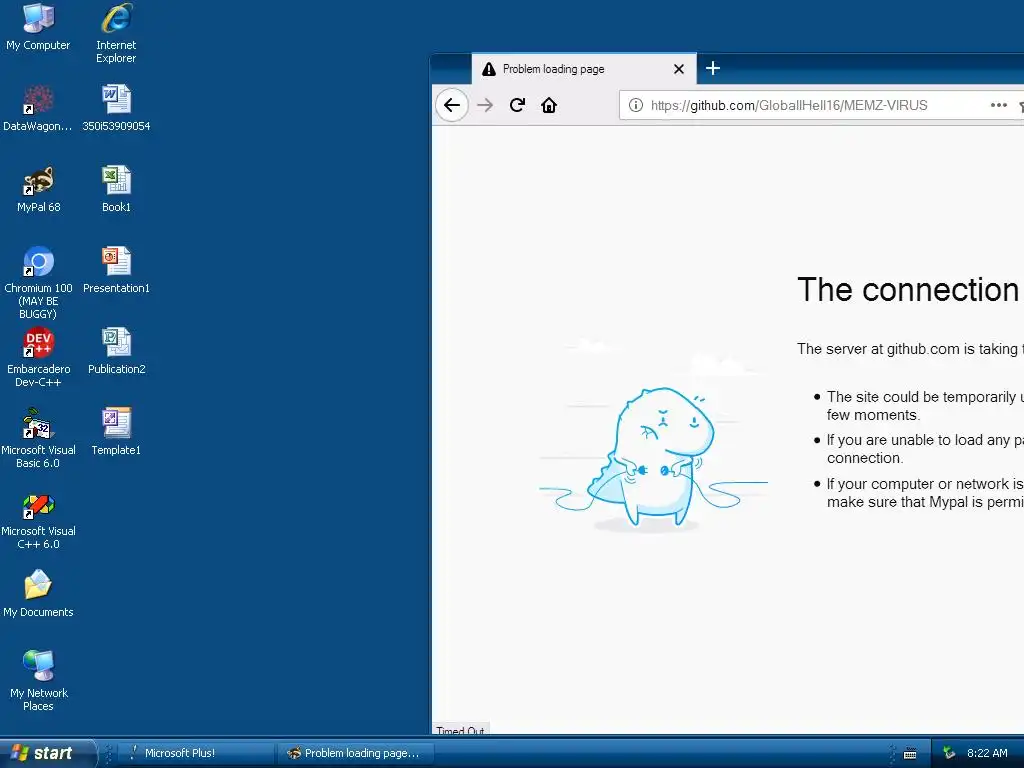Switch to Microsoft Plus! taskbar button
Viewport: 1024px width, 768px height.
tap(196, 753)
